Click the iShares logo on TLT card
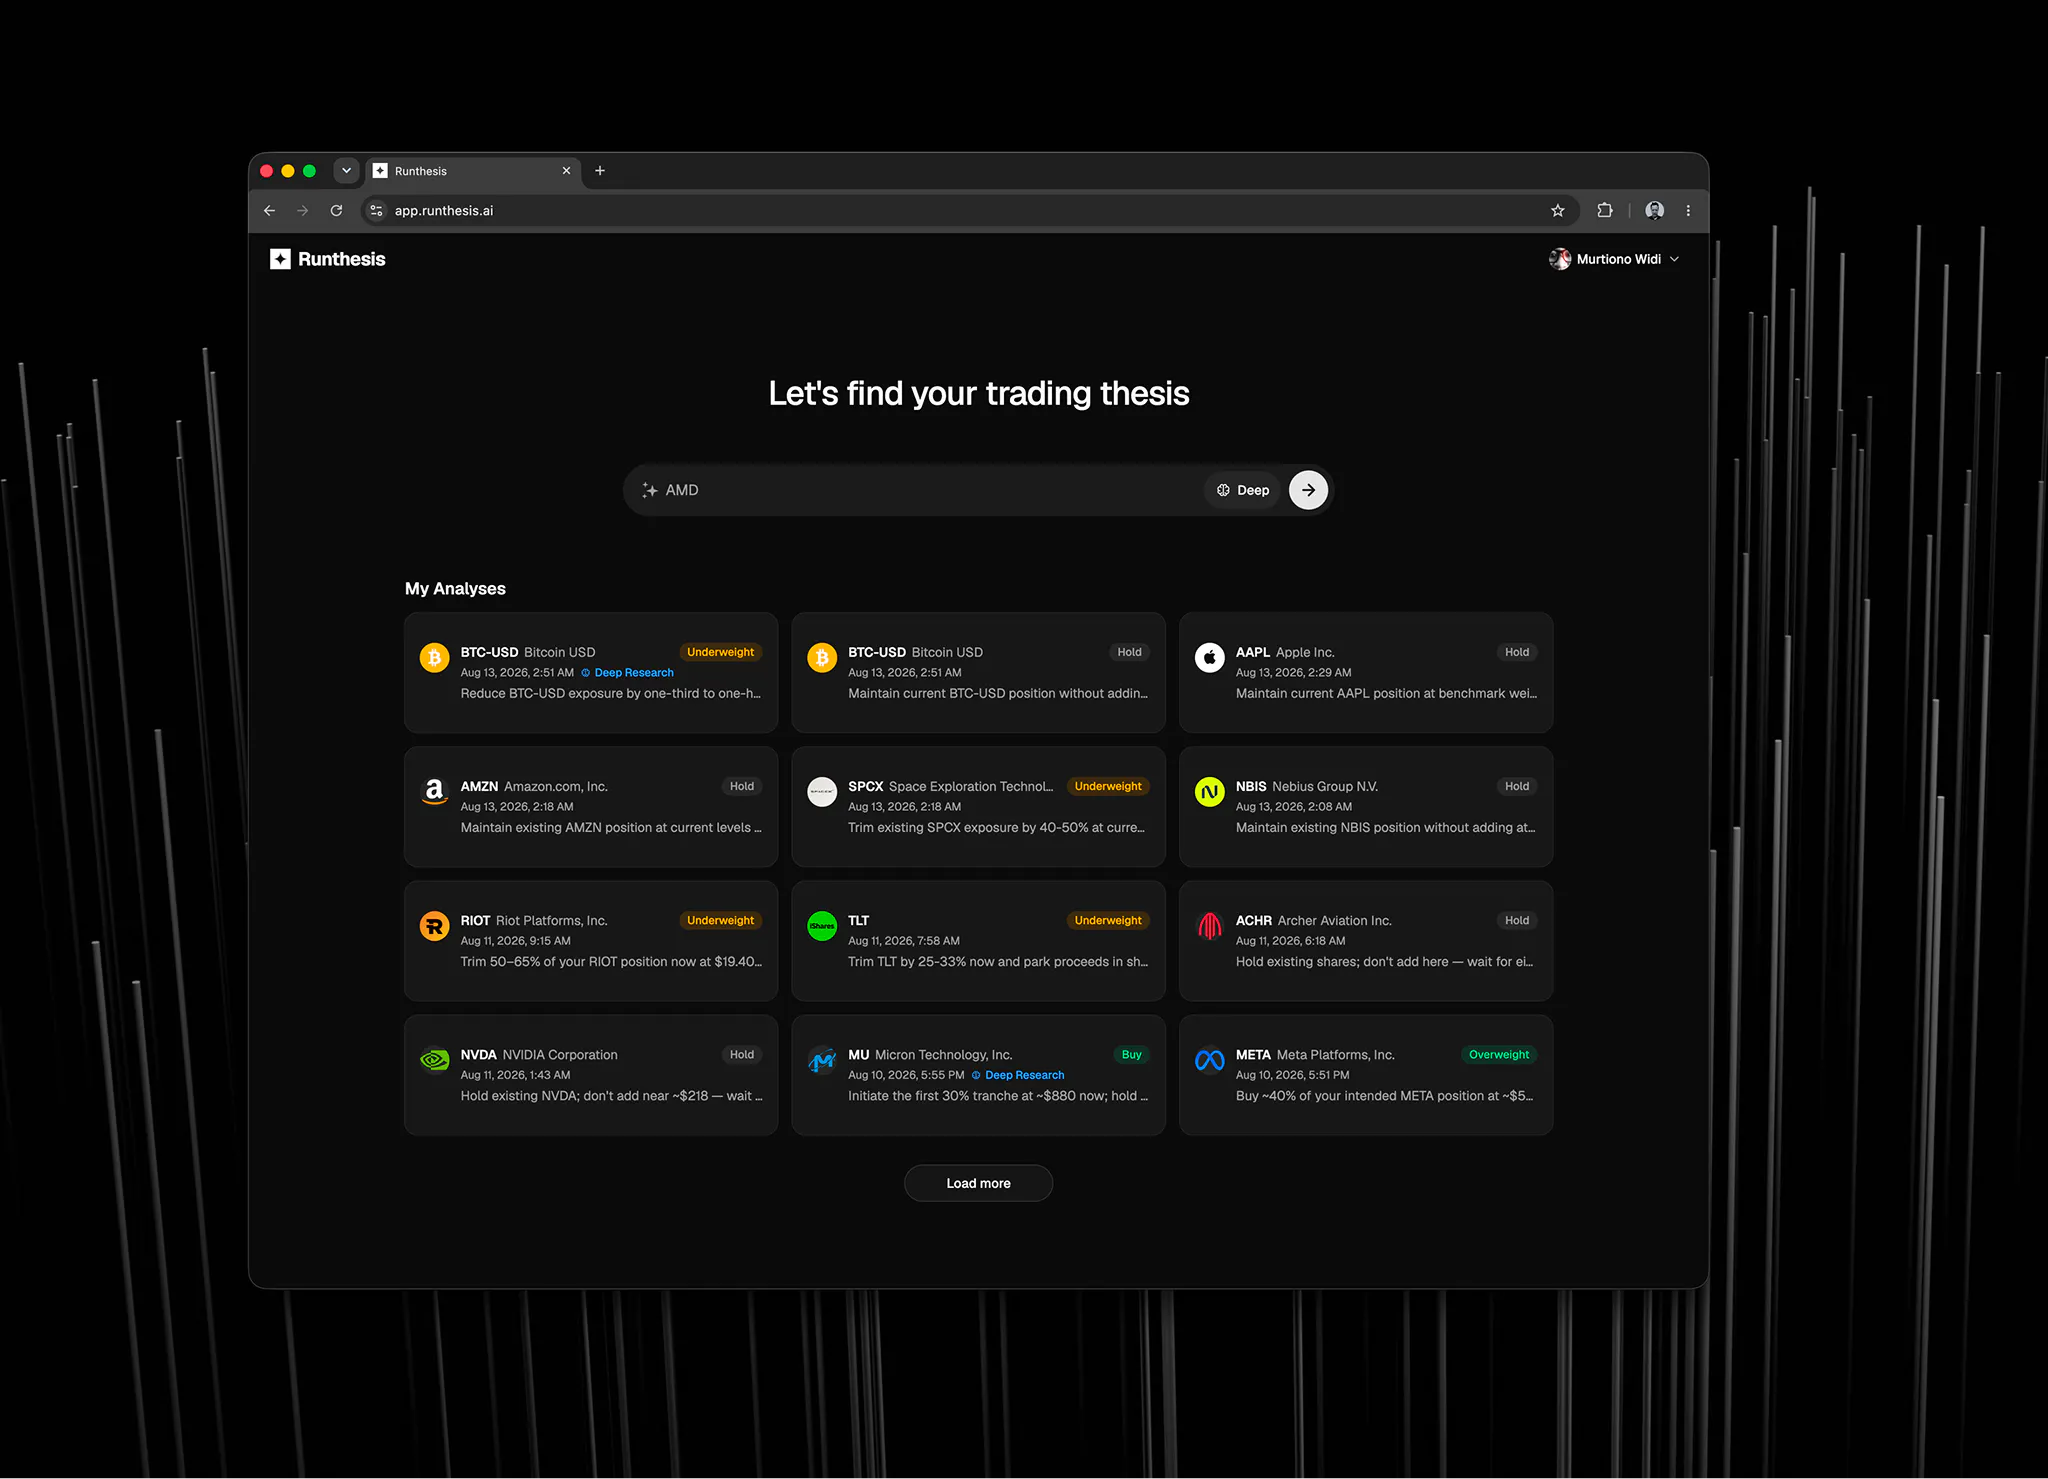2048x1479 pixels. coord(822,926)
